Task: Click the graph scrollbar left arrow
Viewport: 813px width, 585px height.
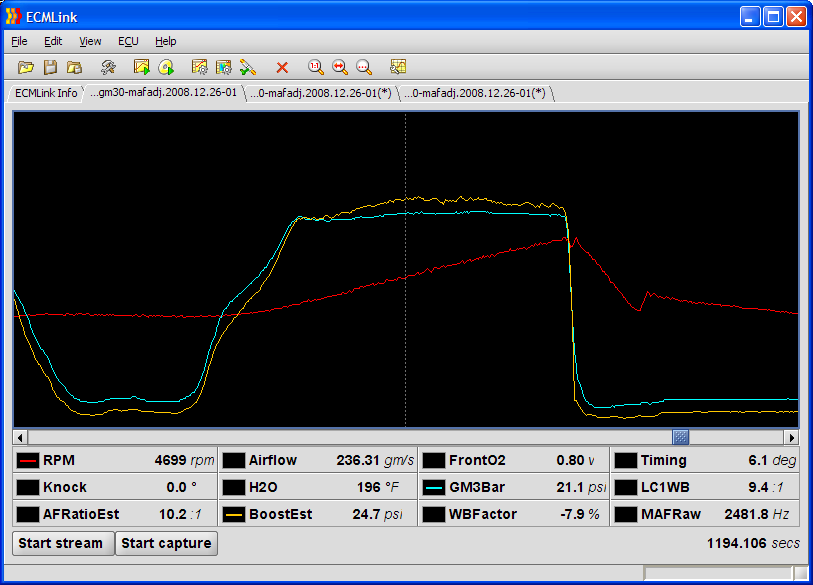Action: pos(21,438)
